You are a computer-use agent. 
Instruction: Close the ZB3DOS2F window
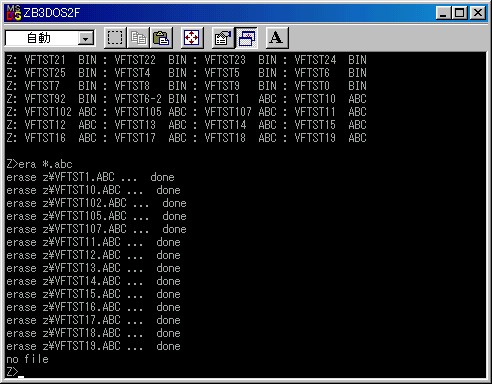click(x=478, y=13)
